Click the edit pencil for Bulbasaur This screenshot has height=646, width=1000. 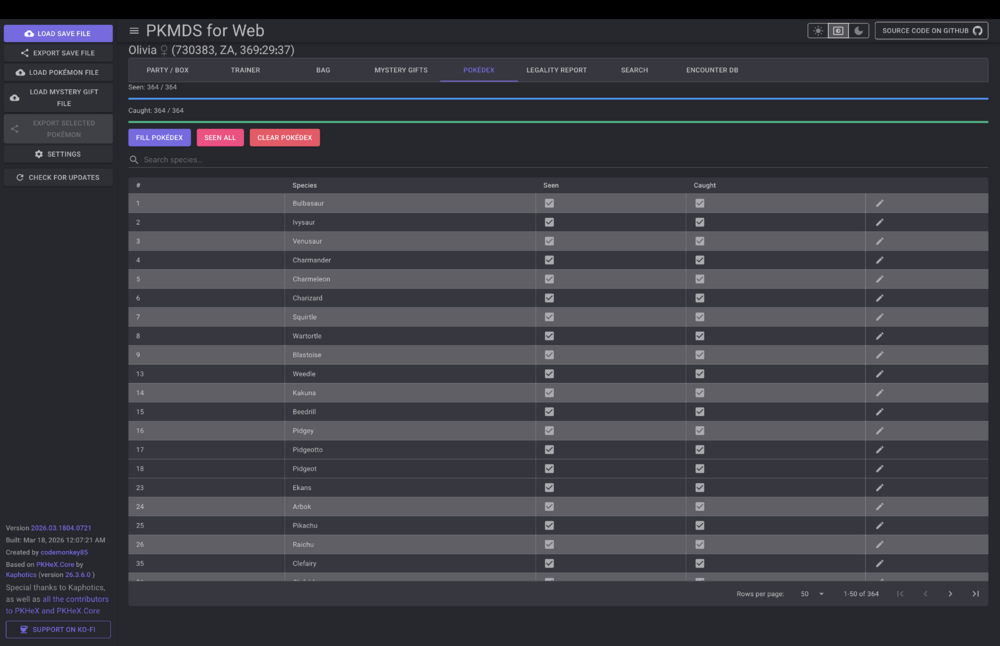point(880,203)
